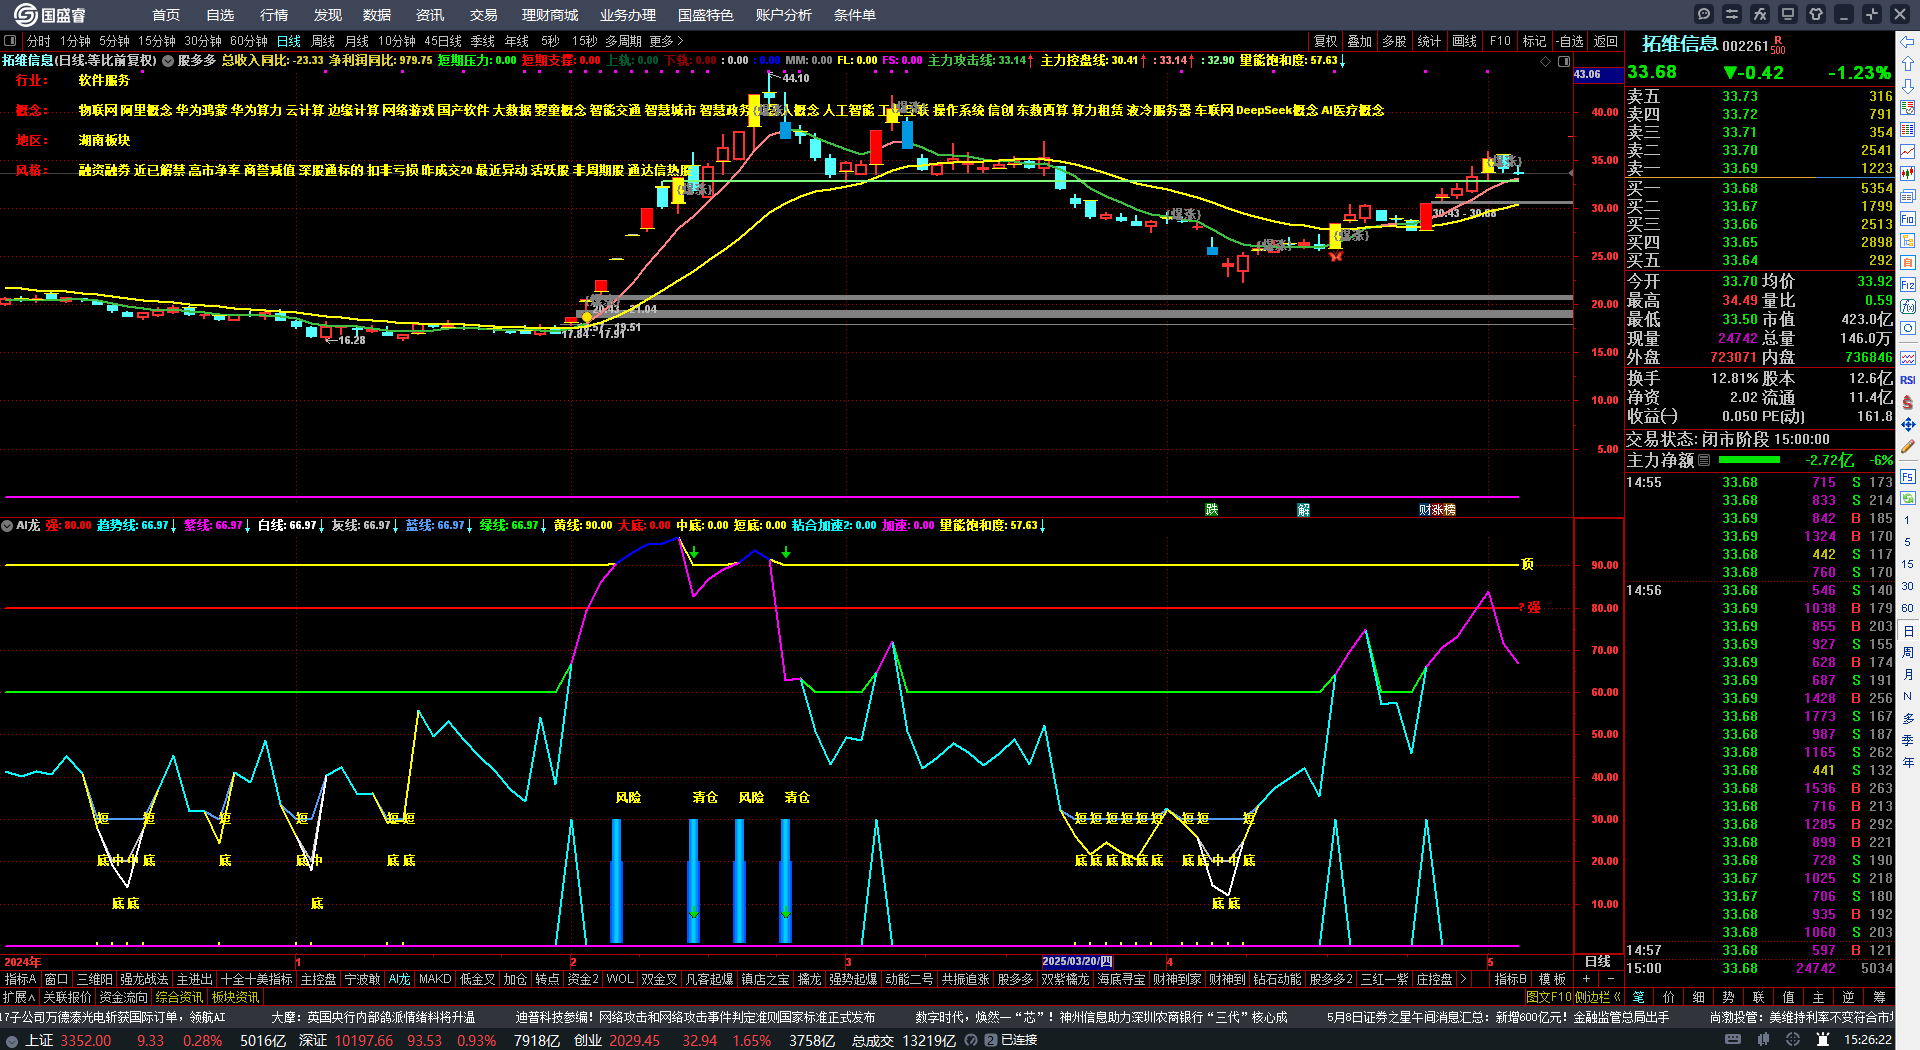Select the pencil drawing tool sidebar icon
This screenshot has width=1920, height=1050.
[1908, 446]
